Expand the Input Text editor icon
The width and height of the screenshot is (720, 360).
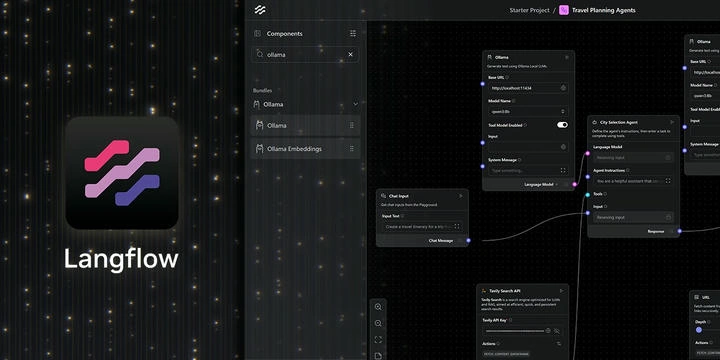click(457, 226)
